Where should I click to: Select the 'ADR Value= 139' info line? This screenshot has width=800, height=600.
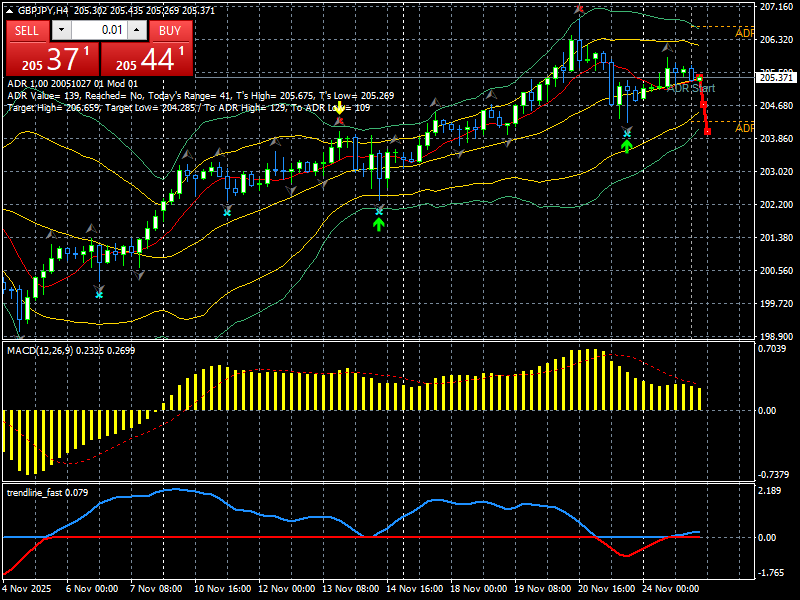[201, 95]
